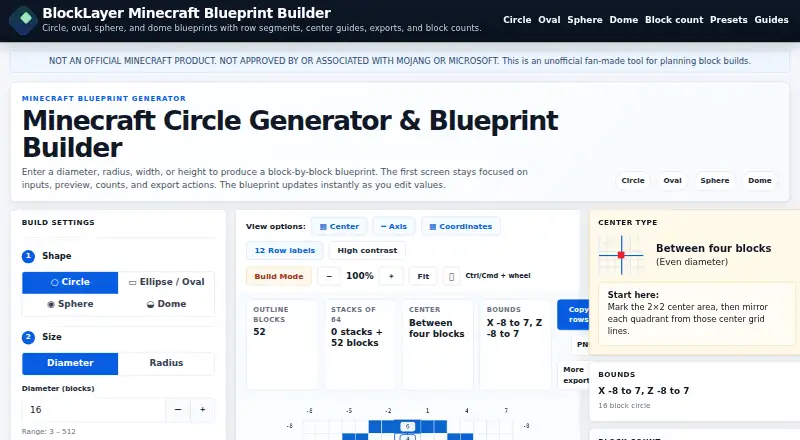The image size is (800, 440).
Task: Click 'MINECRAFT BLUEPRINT GENERATOR' eyebrow text
Action: click(104, 99)
